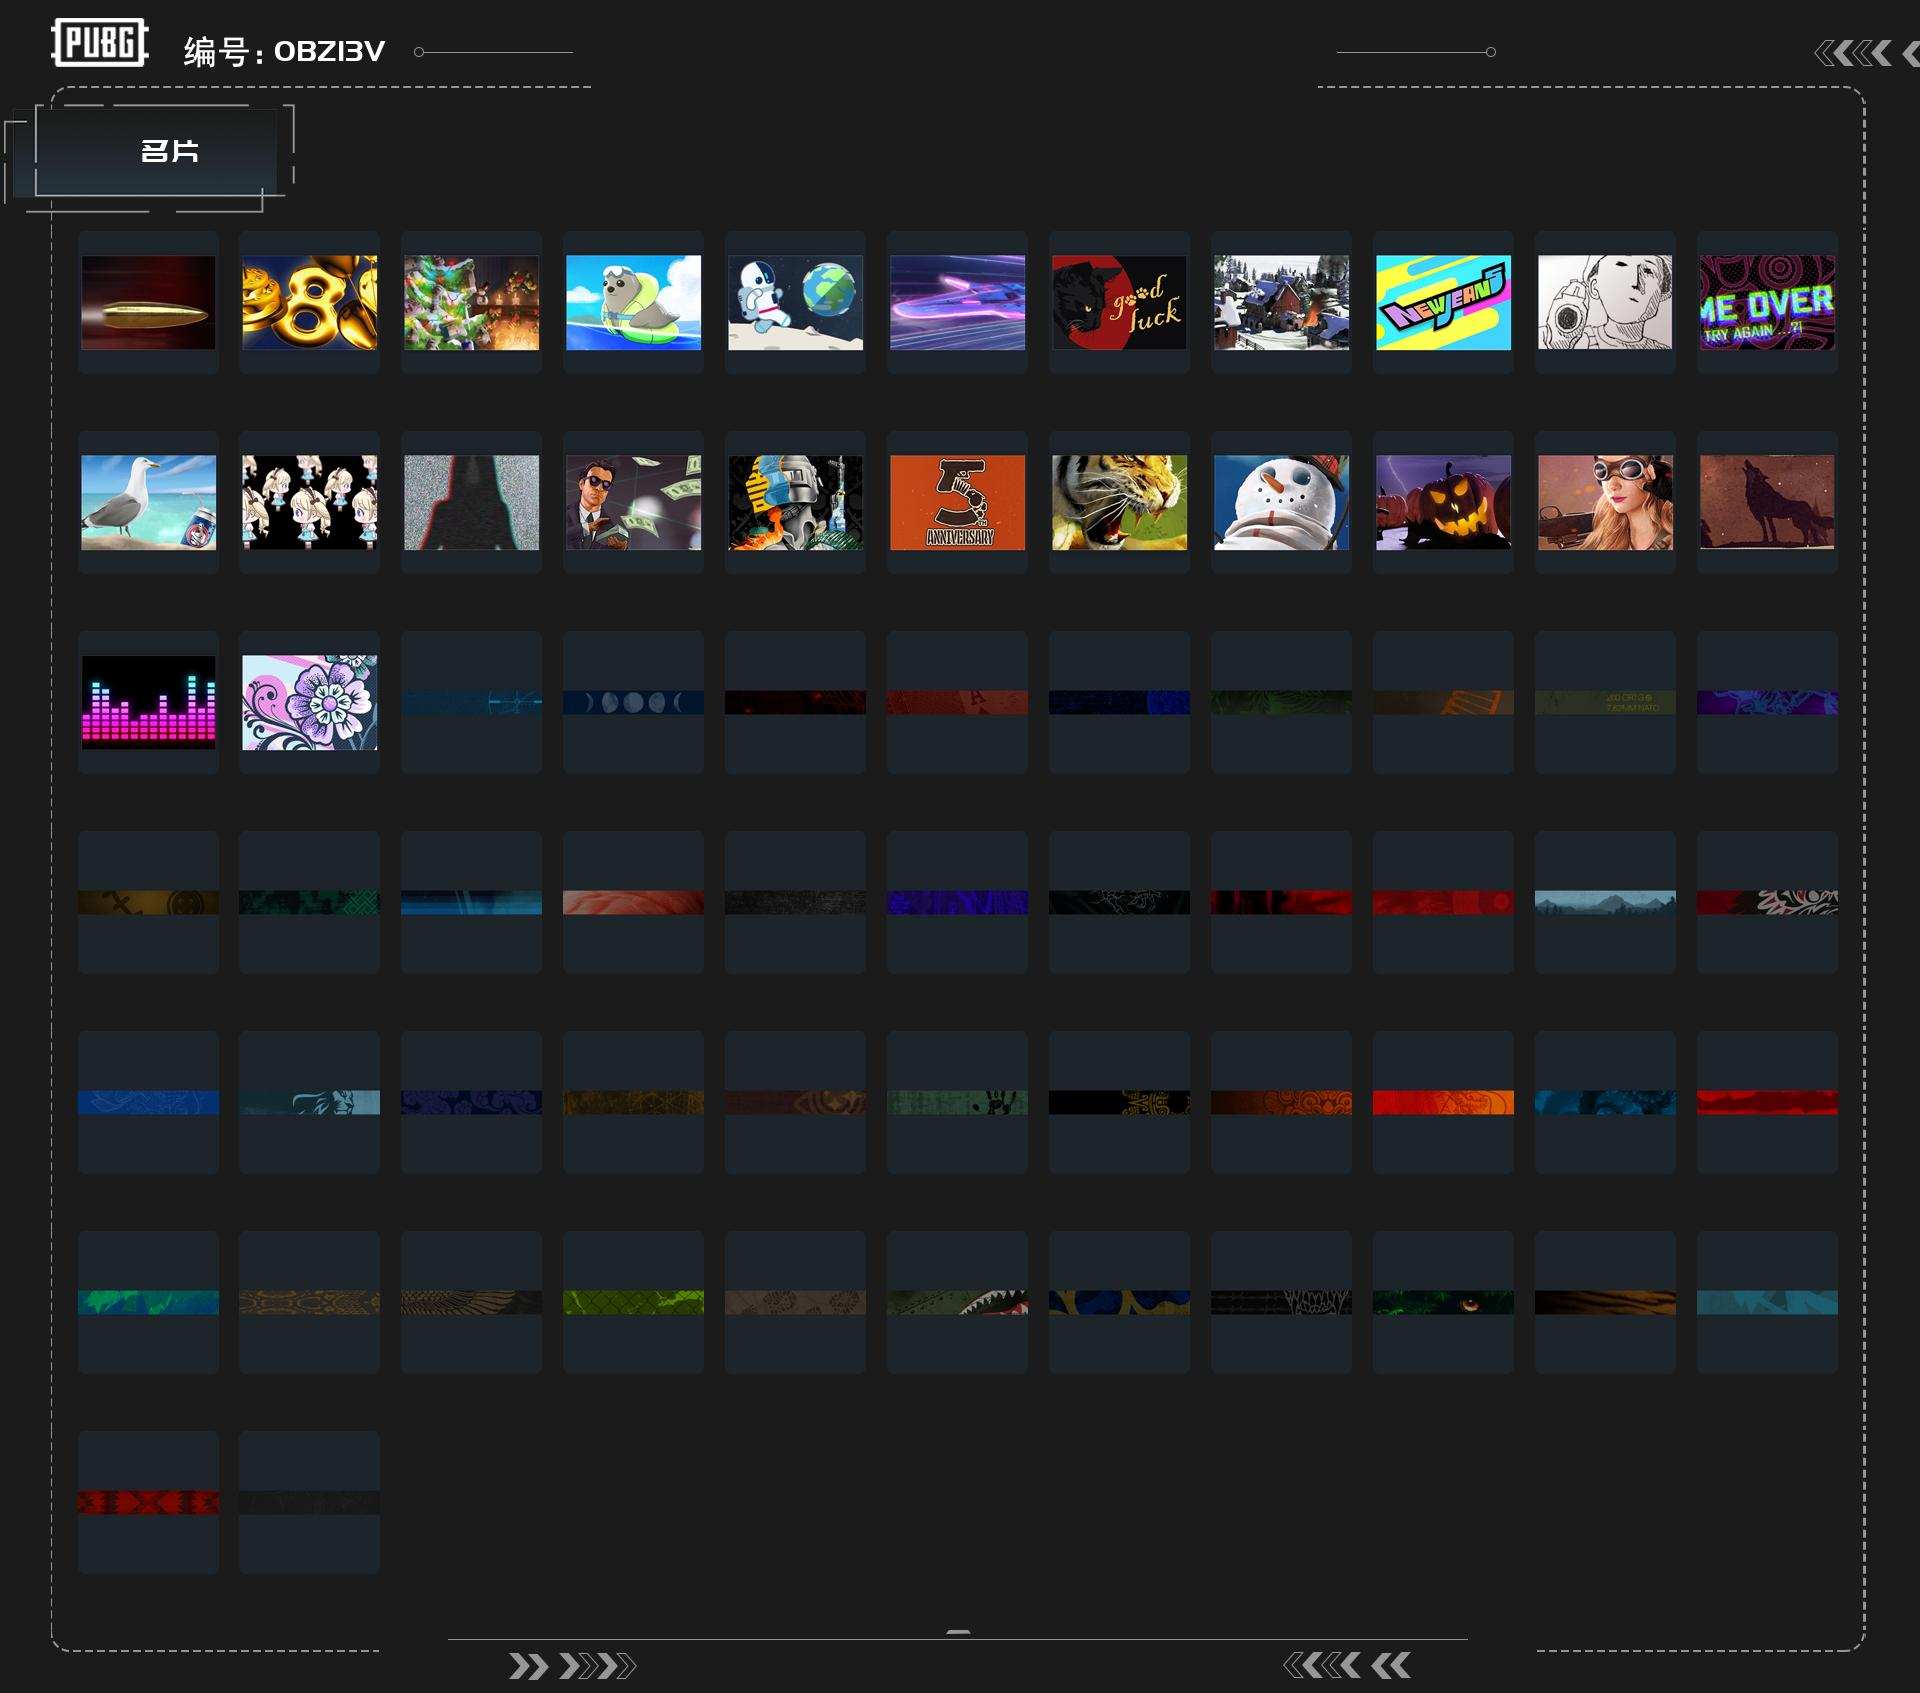The image size is (1920, 1693).
Task: Select the jack-o'-lantern pumpkin nameplate
Action: coord(1444,502)
